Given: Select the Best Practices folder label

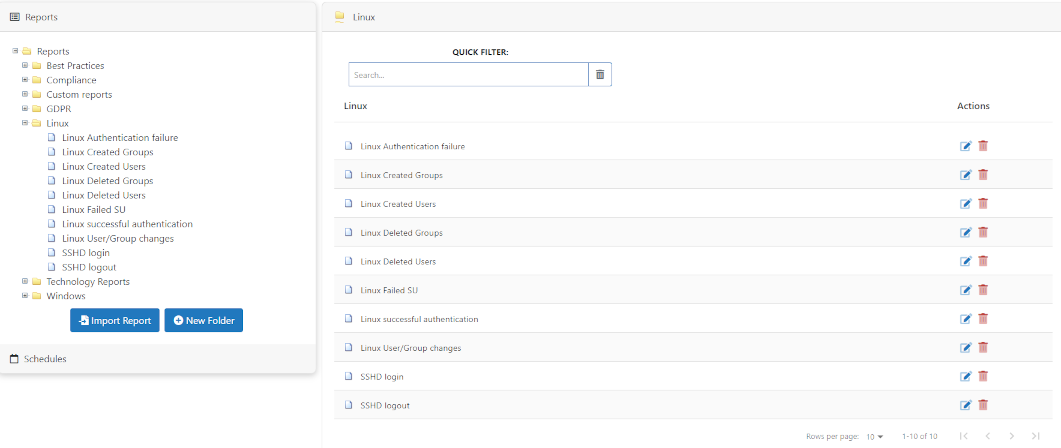Looking at the screenshot, I should (x=75, y=66).
